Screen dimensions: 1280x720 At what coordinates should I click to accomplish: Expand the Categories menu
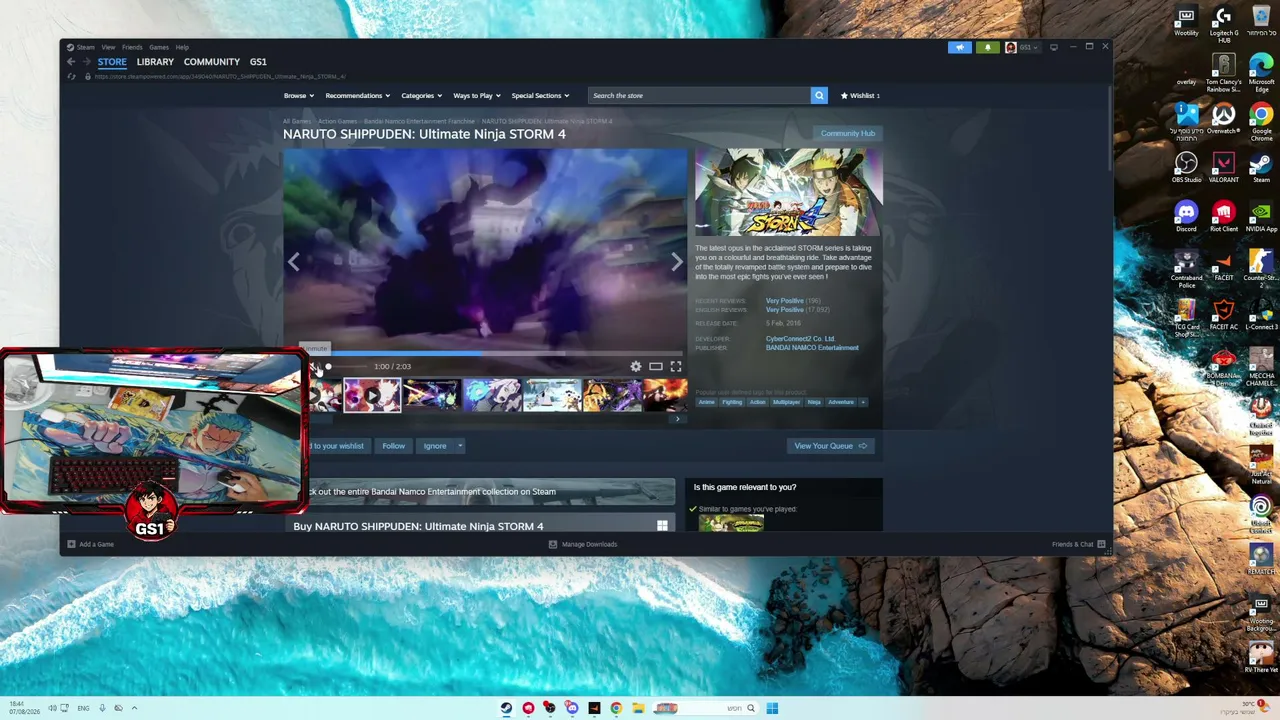point(422,96)
